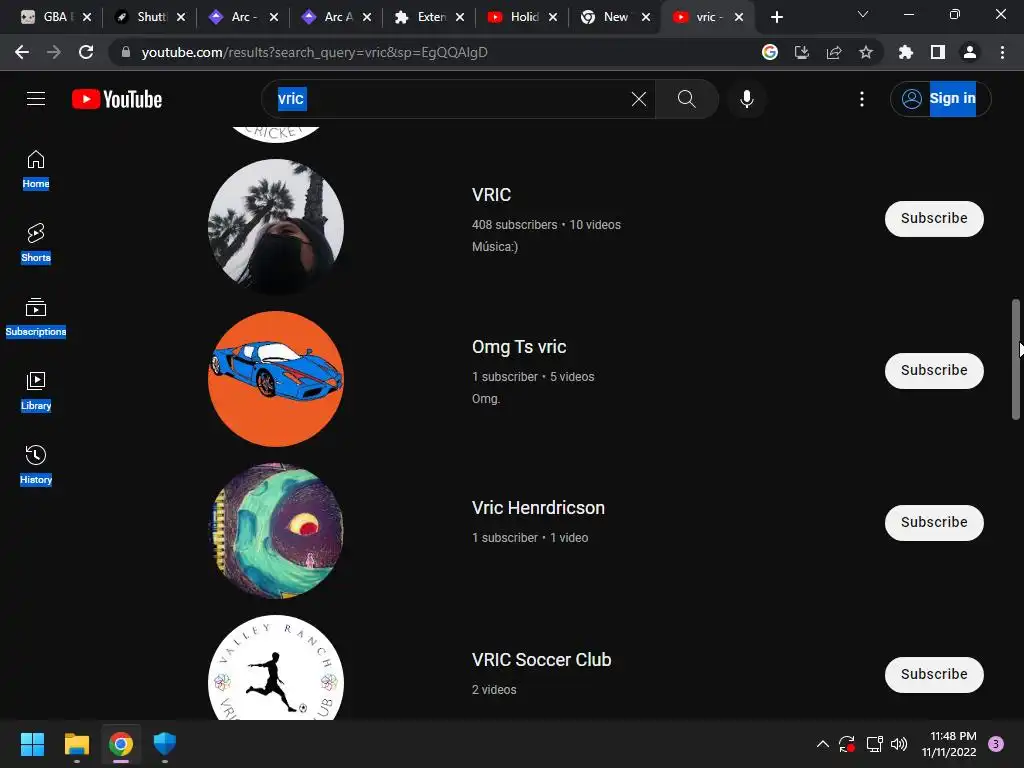Go back with browser back arrow
Screen dimensions: 1024x768
click(x=22, y=52)
